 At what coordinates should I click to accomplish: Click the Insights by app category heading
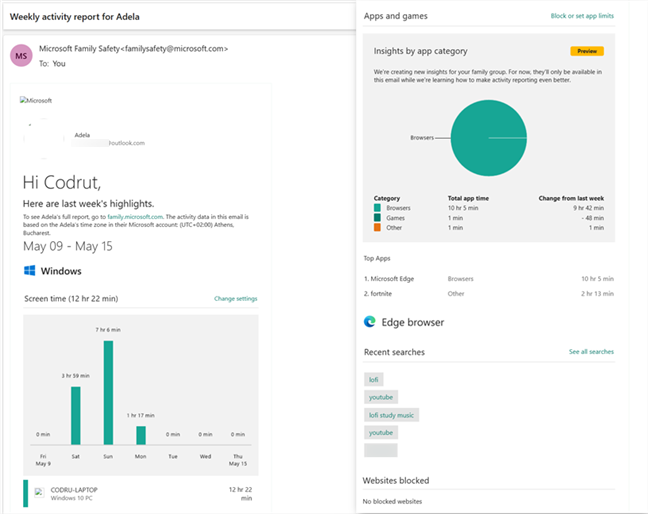(x=420, y=51)
